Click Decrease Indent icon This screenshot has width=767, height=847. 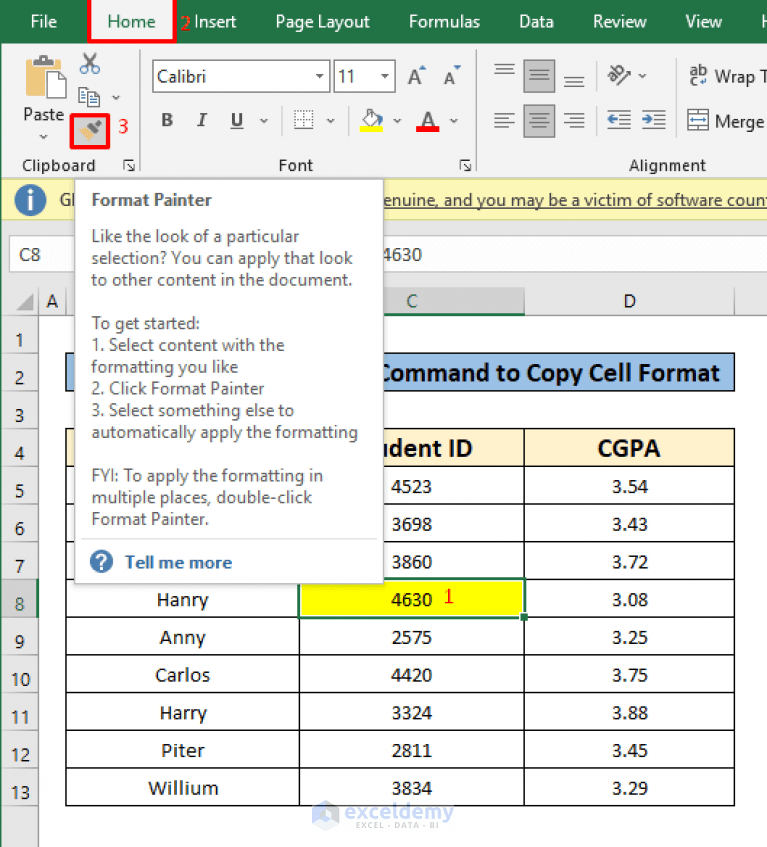[619, 120]
